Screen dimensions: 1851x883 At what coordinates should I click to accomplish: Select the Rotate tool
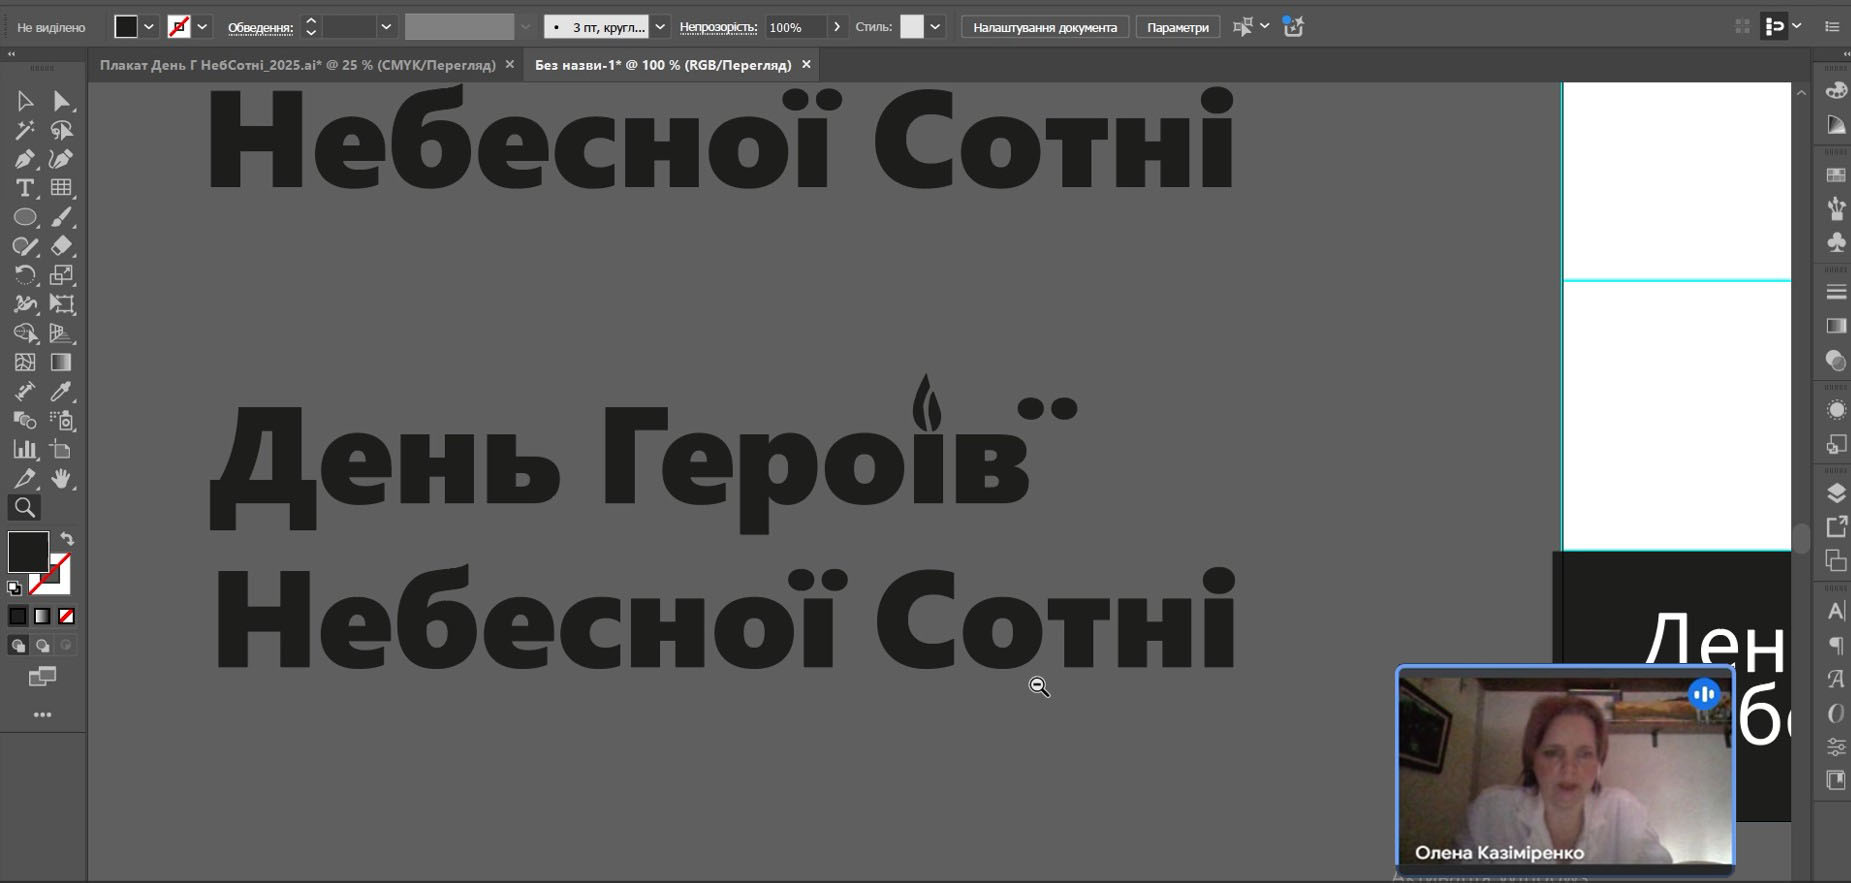pyautogui.click(x=25, y=275)
